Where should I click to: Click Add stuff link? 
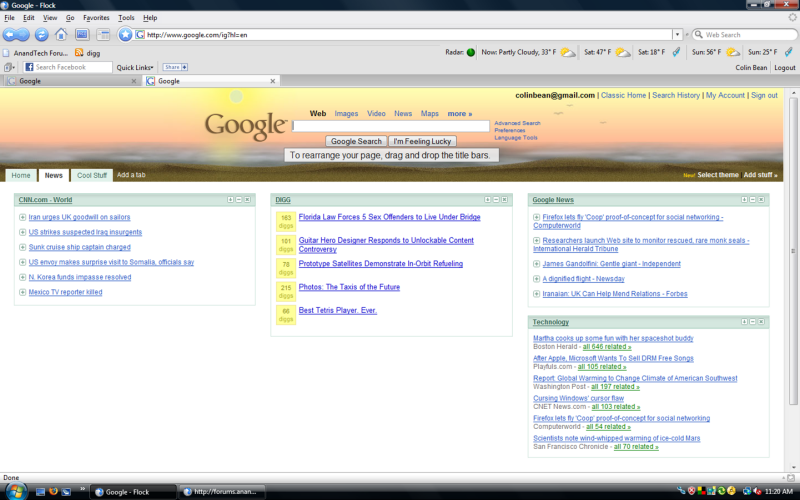[760, 174]
